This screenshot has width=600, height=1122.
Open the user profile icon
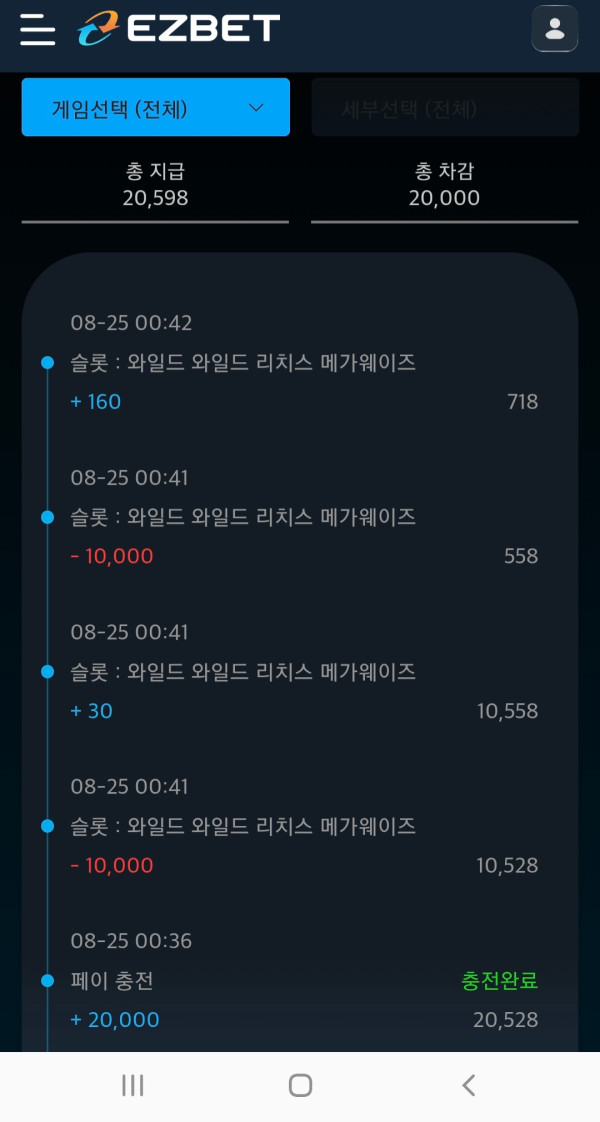point(555,29)
